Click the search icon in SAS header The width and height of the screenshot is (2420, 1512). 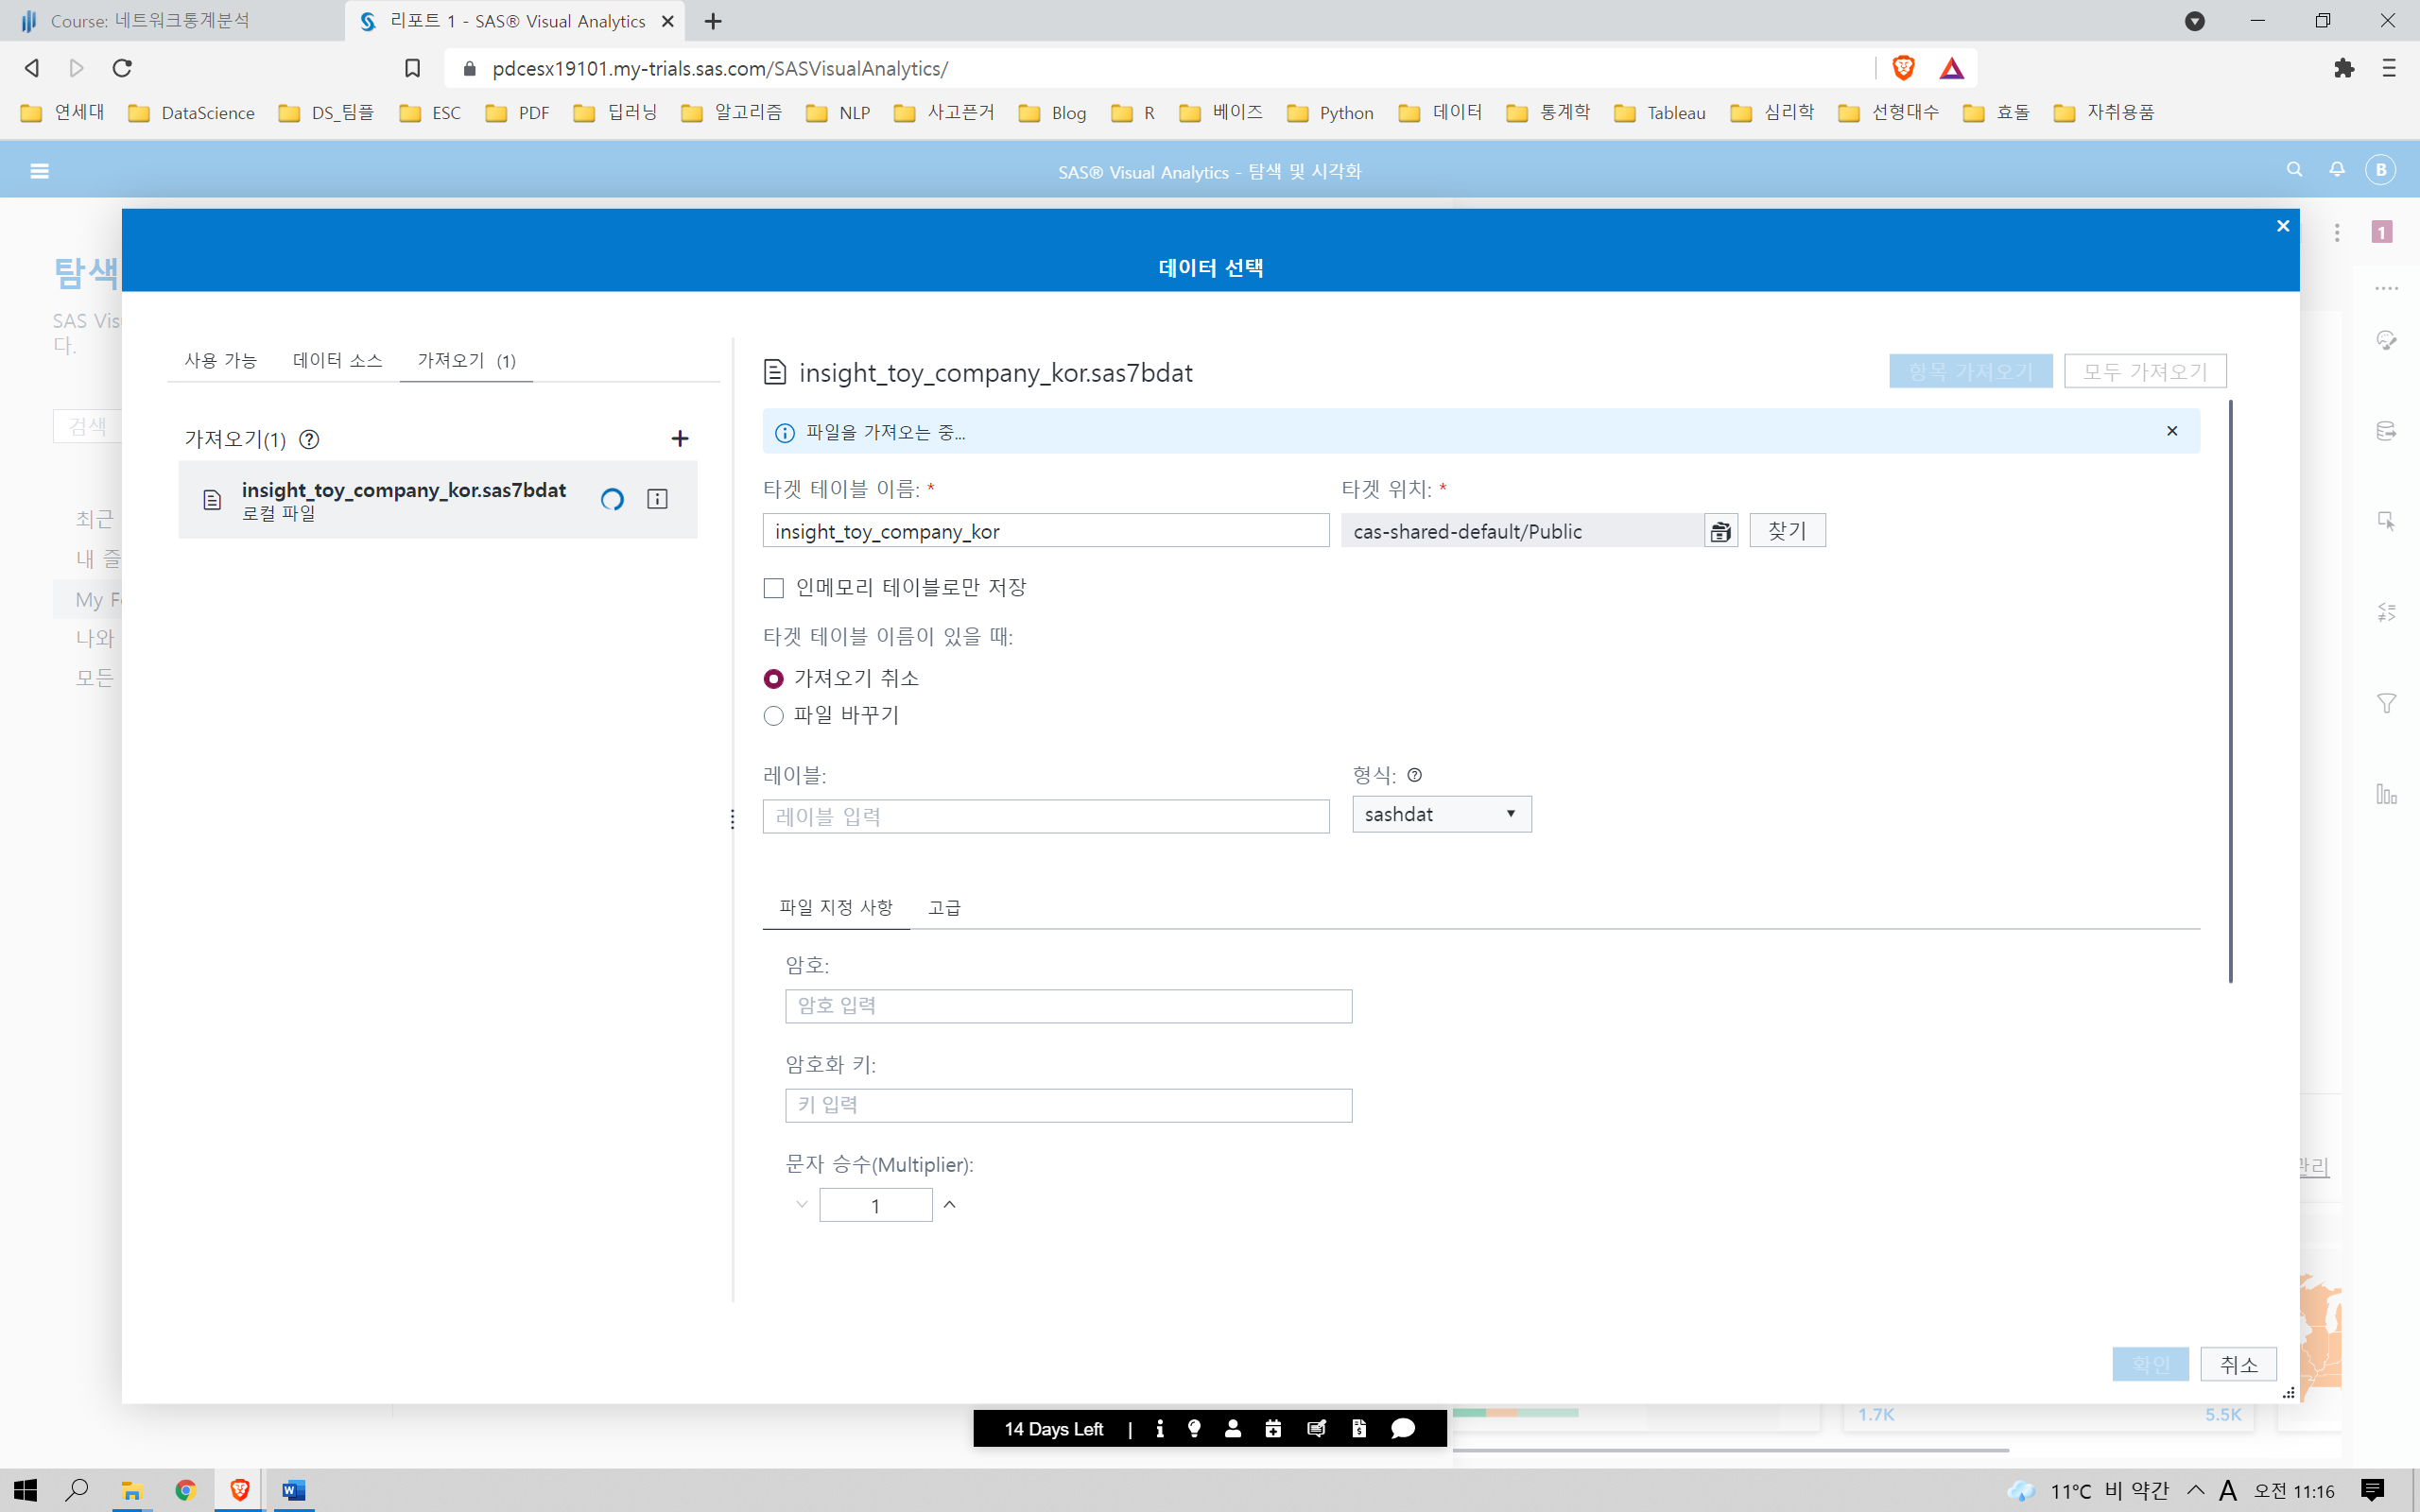[x=2294, y=170]
